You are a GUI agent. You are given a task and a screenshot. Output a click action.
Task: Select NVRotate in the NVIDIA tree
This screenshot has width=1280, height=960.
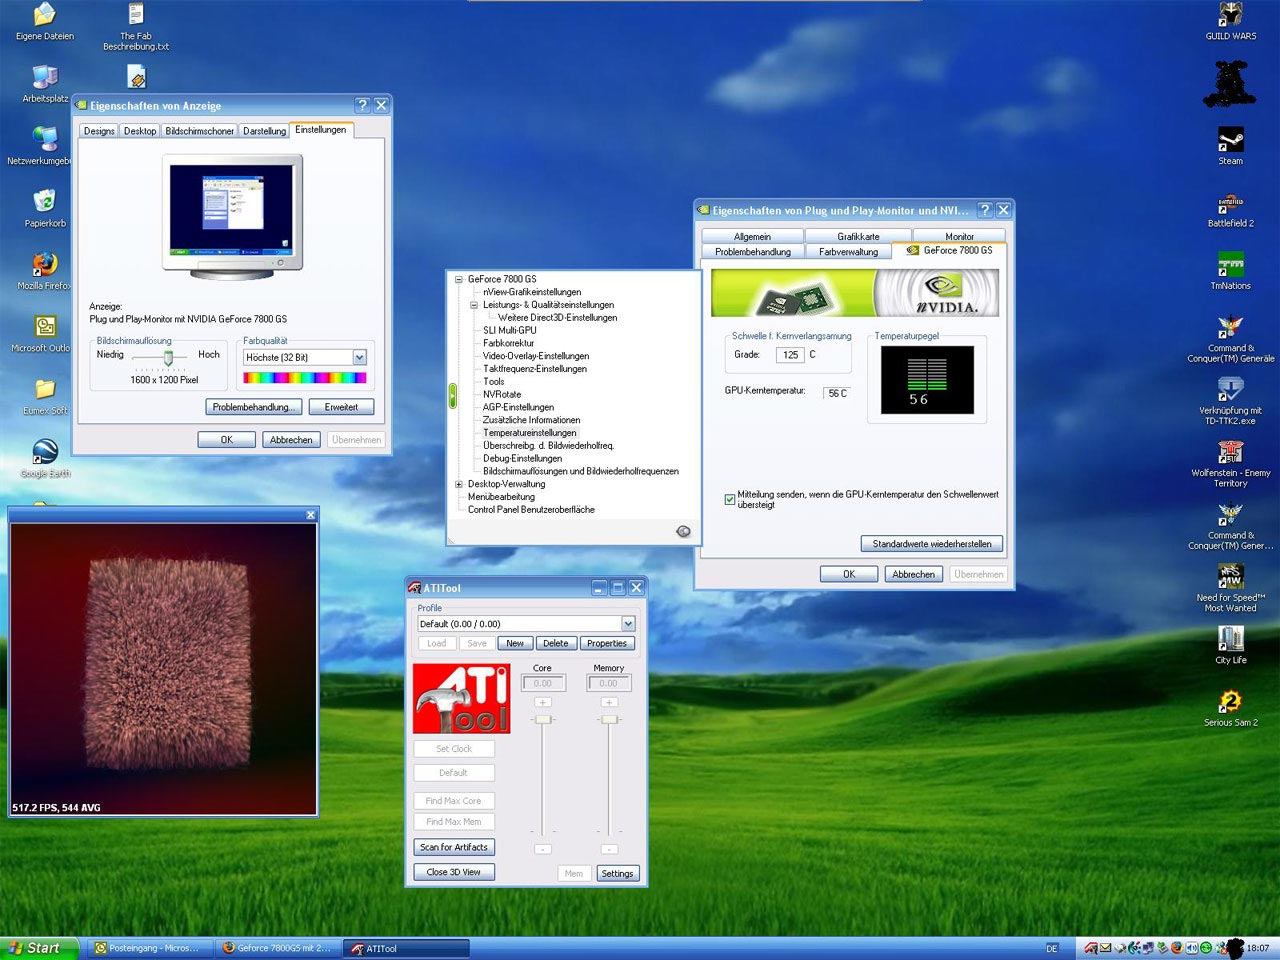pos(502,394)
